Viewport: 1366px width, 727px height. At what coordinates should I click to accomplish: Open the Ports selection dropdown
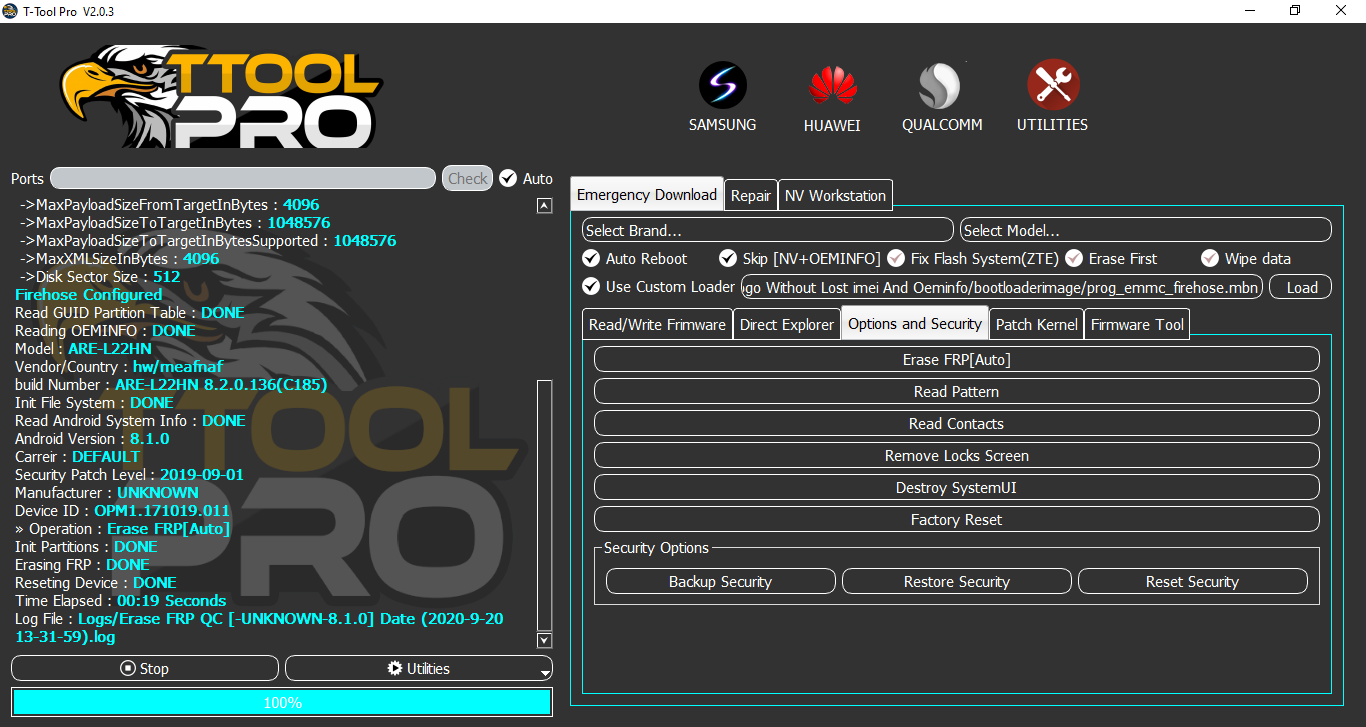tap(243, 178)
